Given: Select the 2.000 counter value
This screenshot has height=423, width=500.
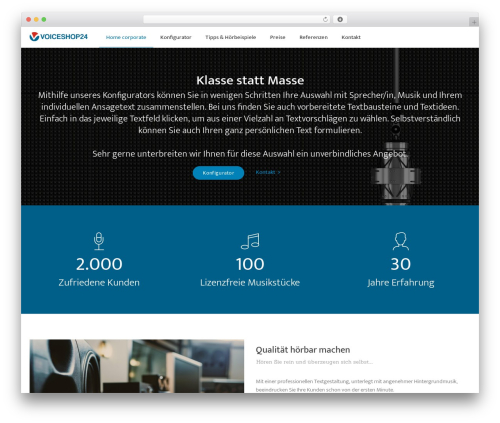Looking at the screenshot, I should coord(99,264).
